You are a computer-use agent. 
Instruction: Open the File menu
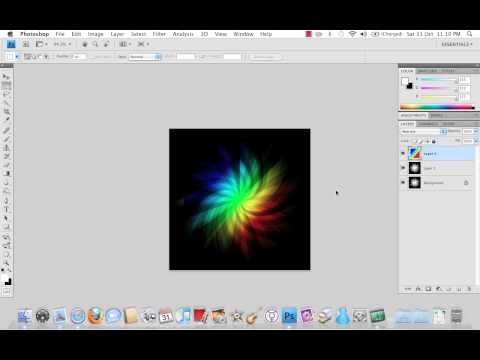click(x=60, y=34)
